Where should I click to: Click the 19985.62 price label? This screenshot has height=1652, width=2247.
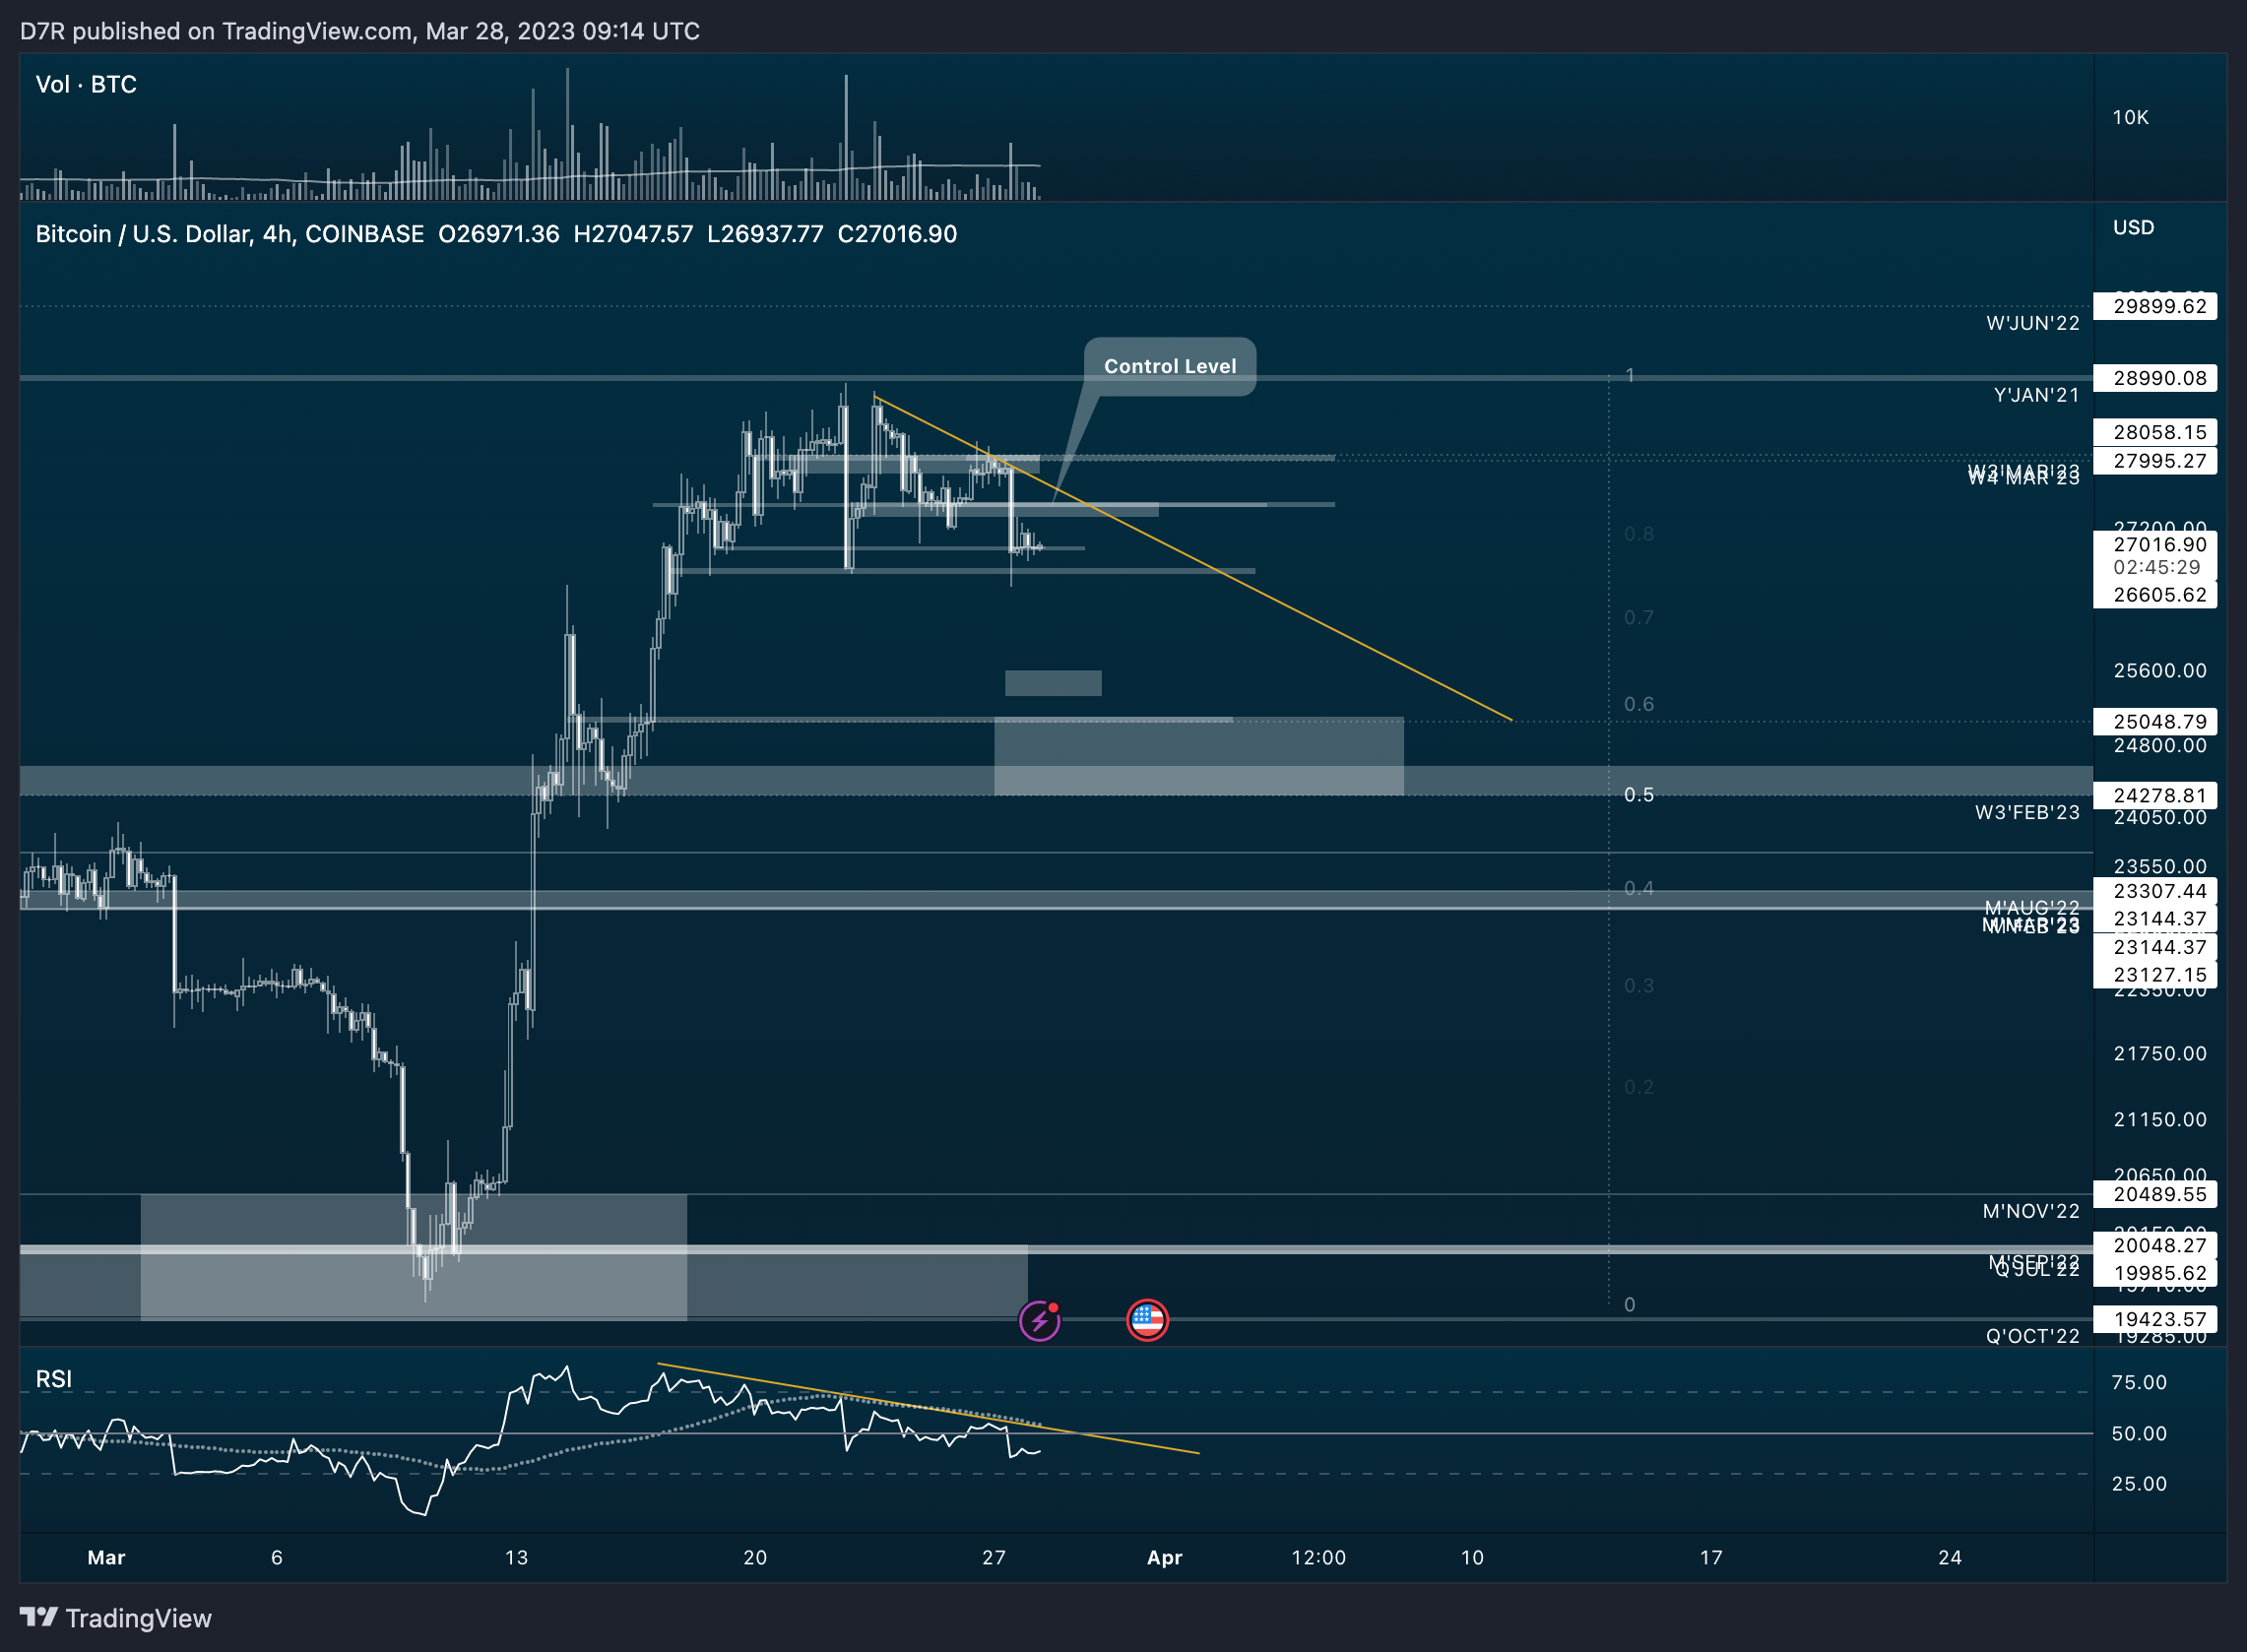(x=2155, y=1273)
